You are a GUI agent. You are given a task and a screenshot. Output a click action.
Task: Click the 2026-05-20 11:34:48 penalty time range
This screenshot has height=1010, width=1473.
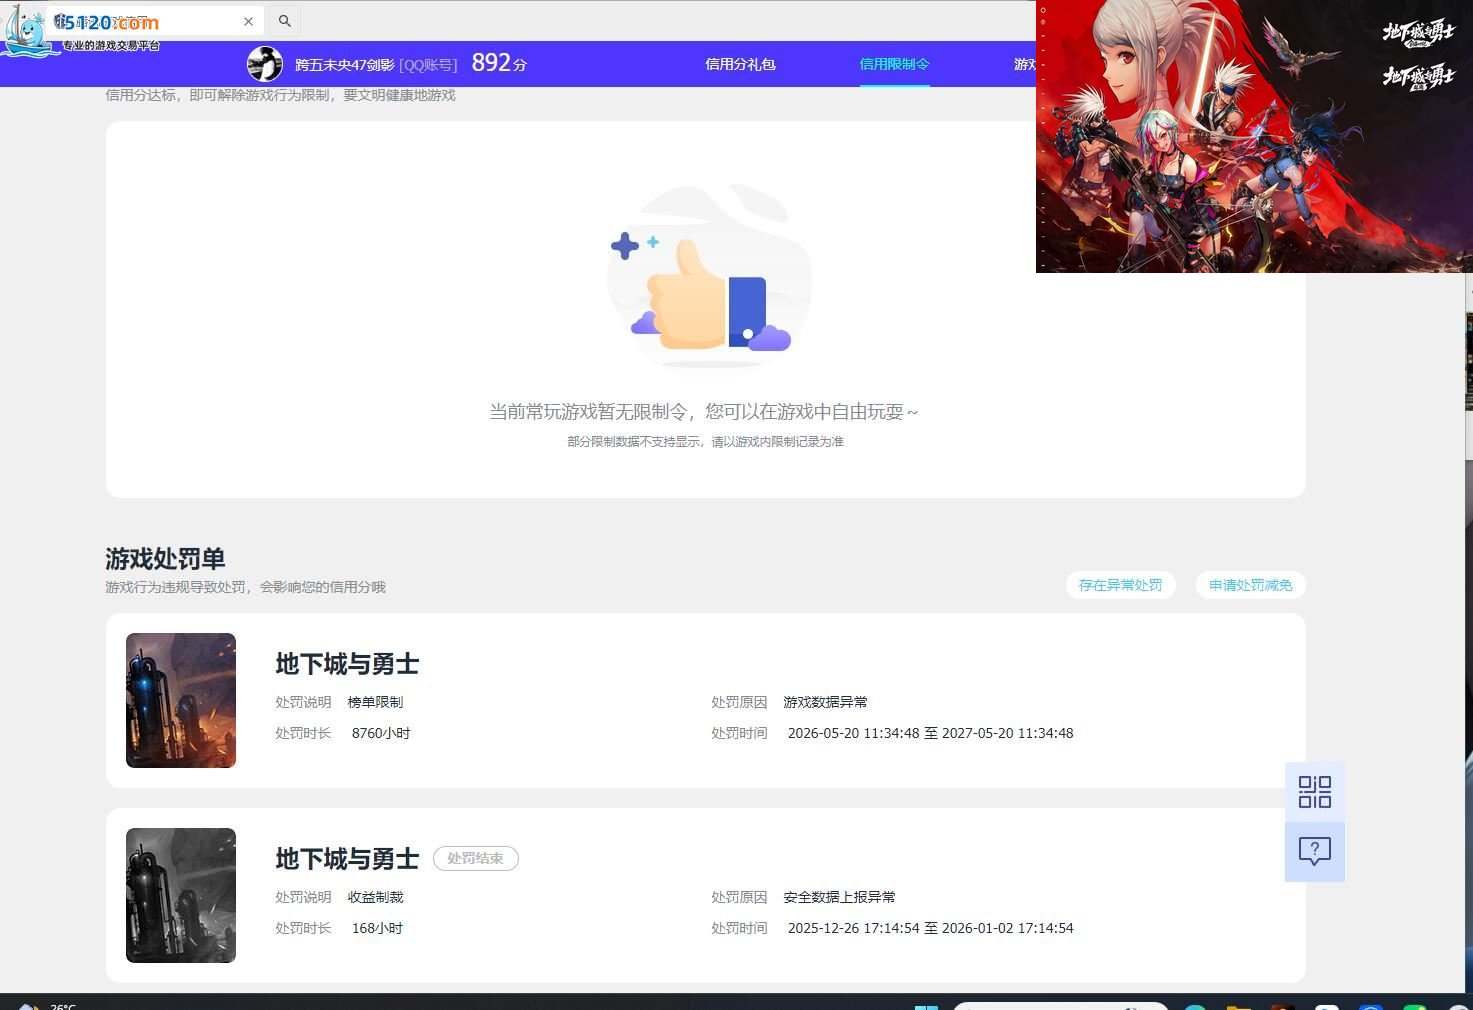pyautogui.click(x=930, y=733)
